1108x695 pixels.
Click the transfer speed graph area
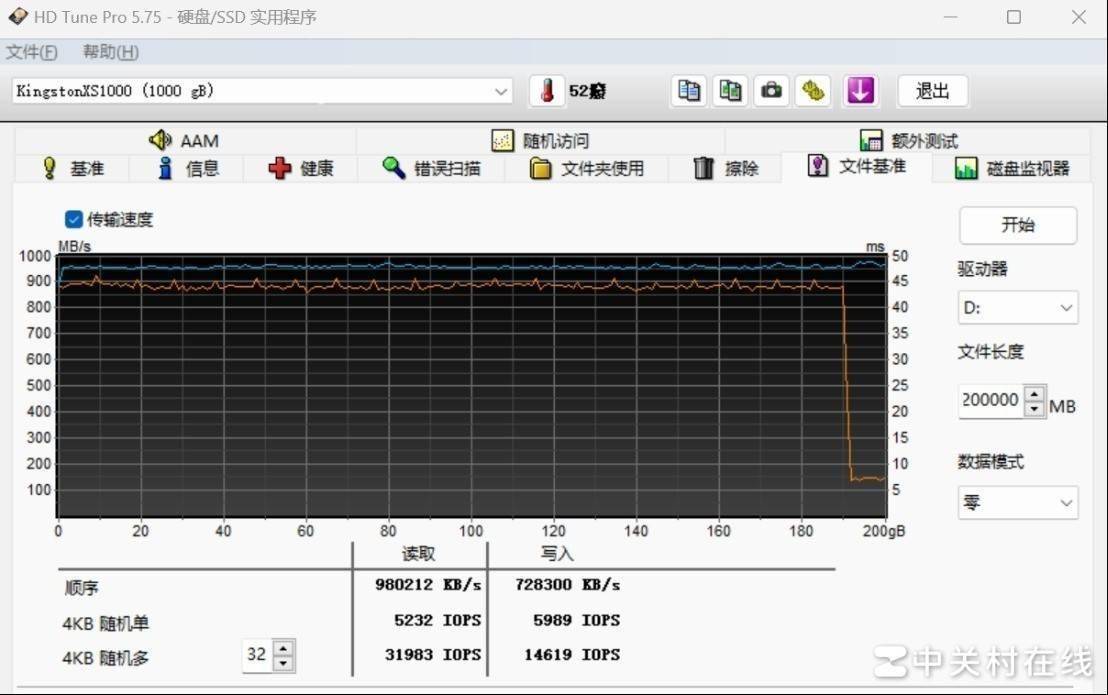click(x=471, y=386)
